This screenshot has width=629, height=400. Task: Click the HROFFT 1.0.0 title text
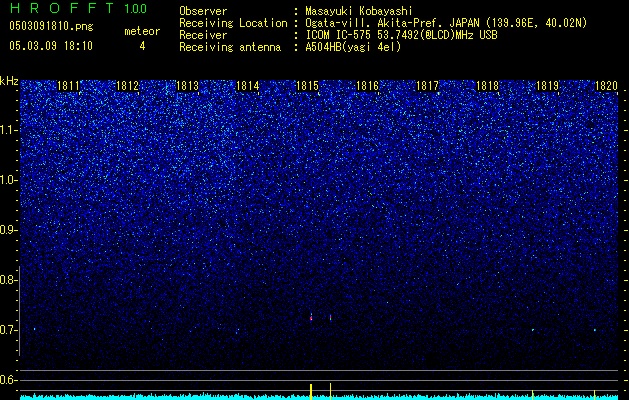[78, 8]
